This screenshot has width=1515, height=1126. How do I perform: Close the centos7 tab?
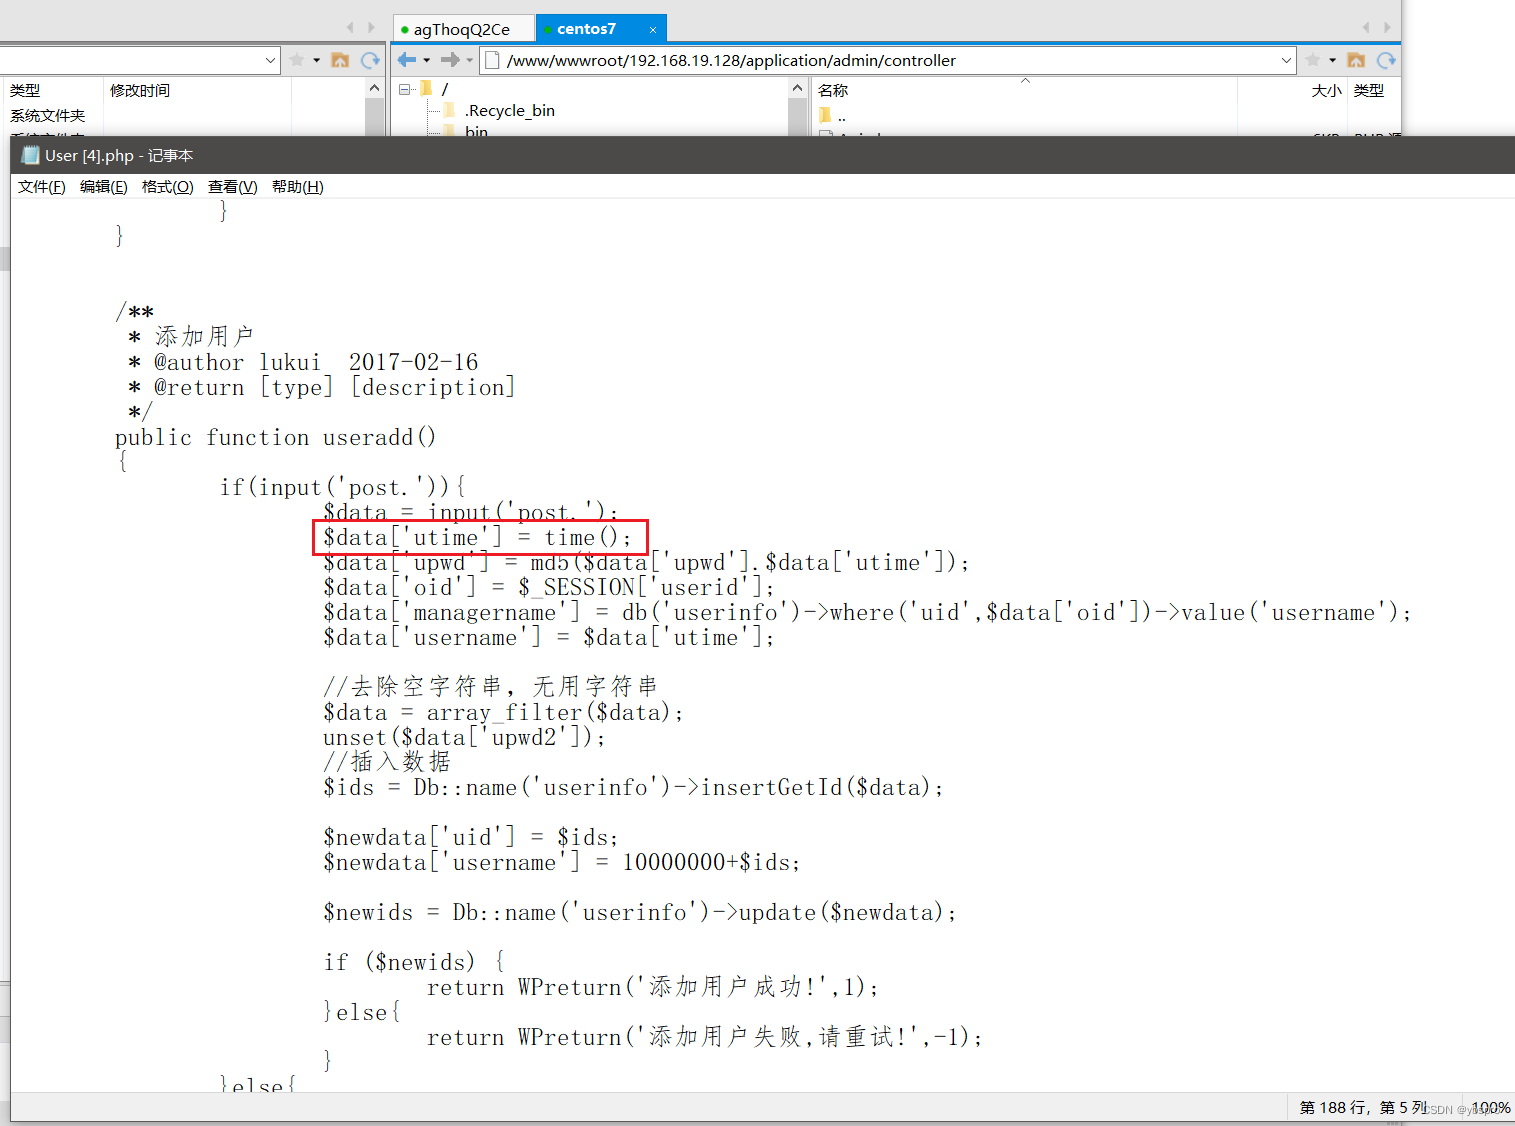652,30
